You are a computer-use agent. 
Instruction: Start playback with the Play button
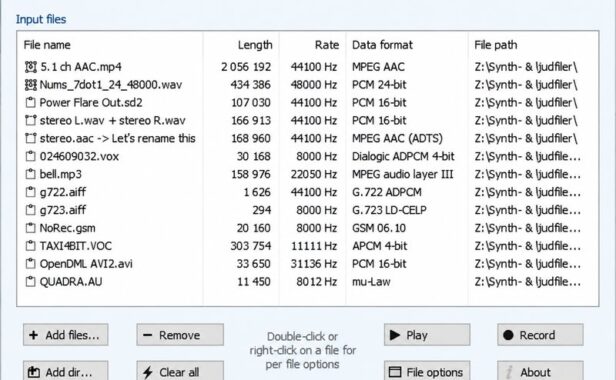tap(427, 335)
